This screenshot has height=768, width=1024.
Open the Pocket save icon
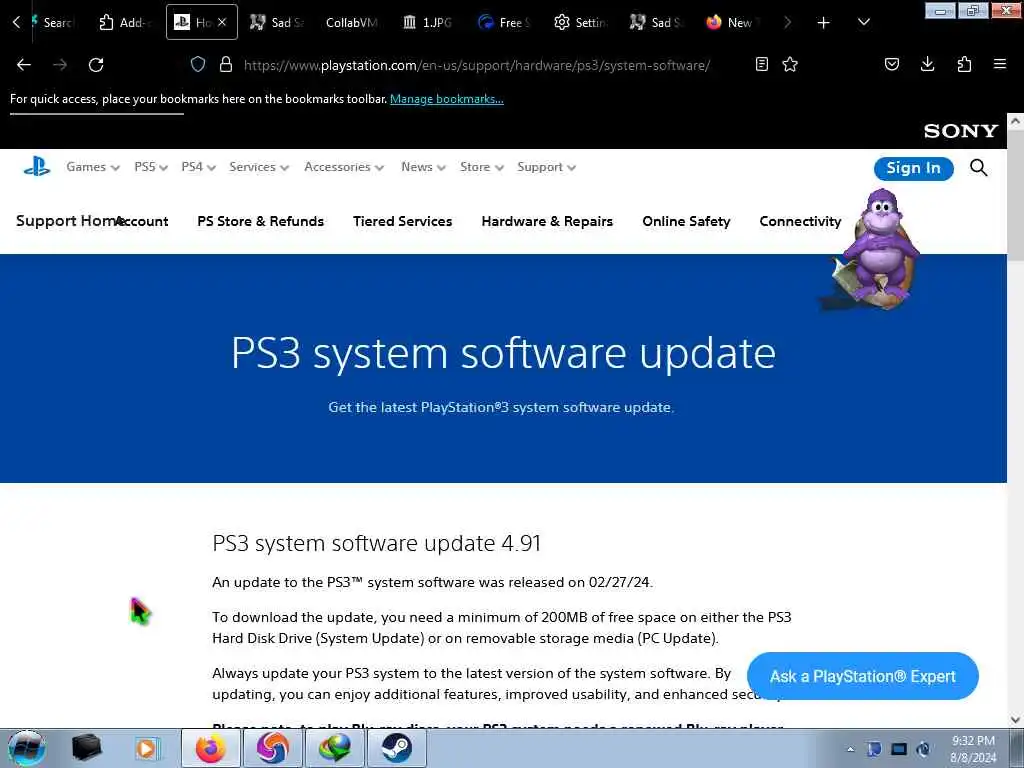(x=891, y=64)
